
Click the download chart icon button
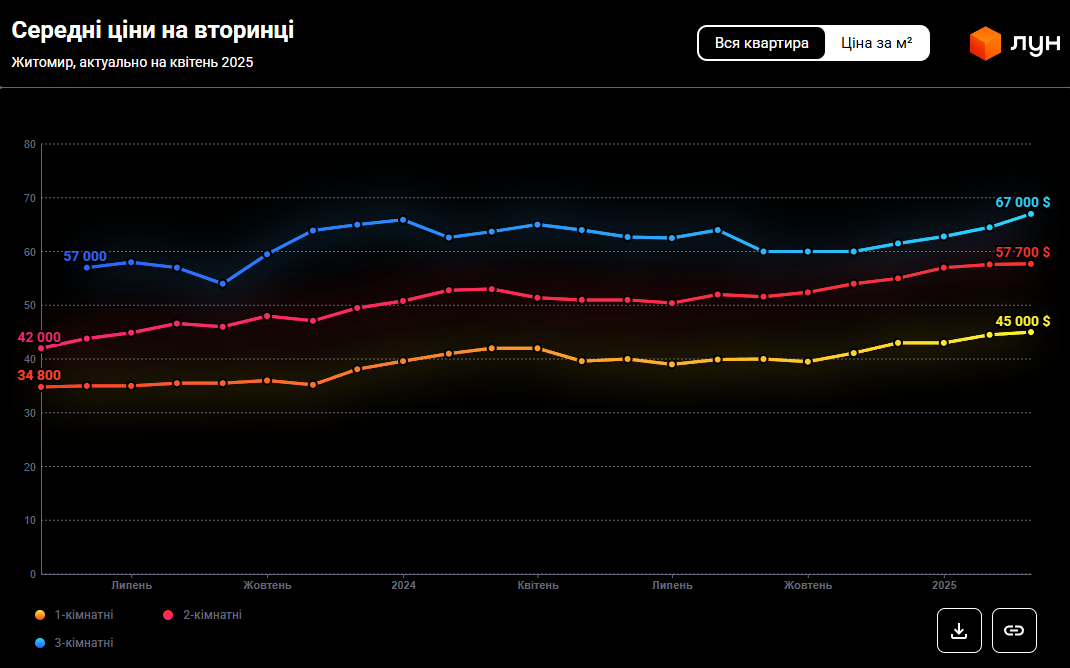[959, 630]
